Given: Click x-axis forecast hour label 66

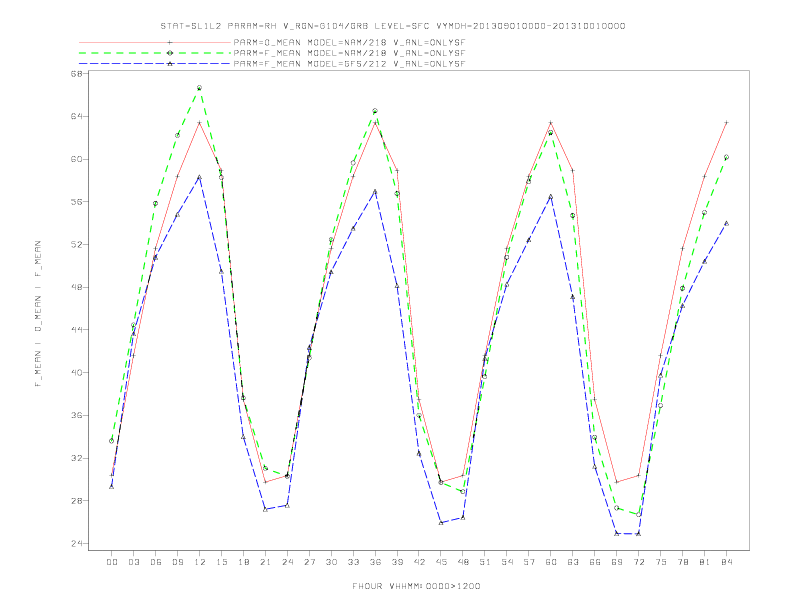Looking at the screenshot, I should [595, 562].
